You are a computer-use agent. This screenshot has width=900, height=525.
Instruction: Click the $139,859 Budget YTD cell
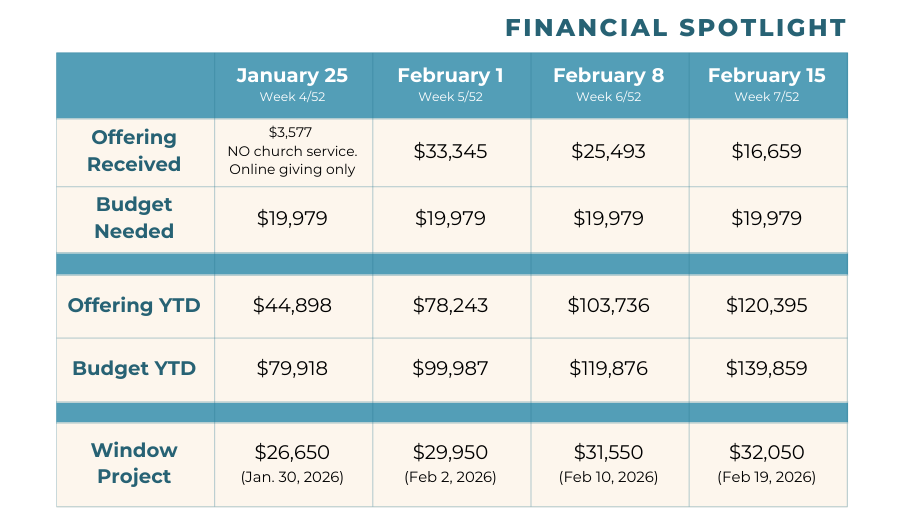click(x=766, y=368)
